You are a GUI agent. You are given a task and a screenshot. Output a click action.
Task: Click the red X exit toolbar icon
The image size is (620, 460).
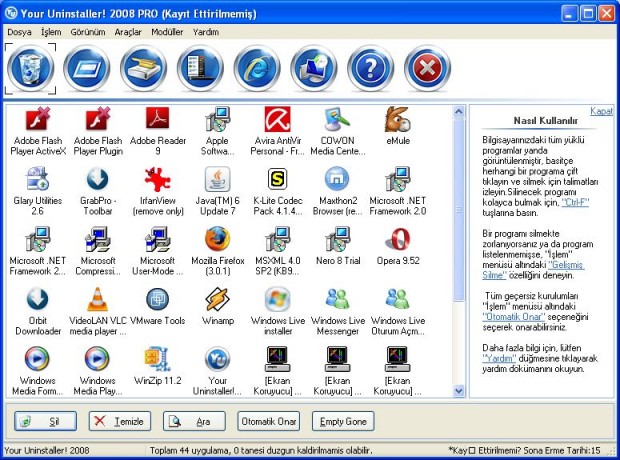click(x=427, y=69)
